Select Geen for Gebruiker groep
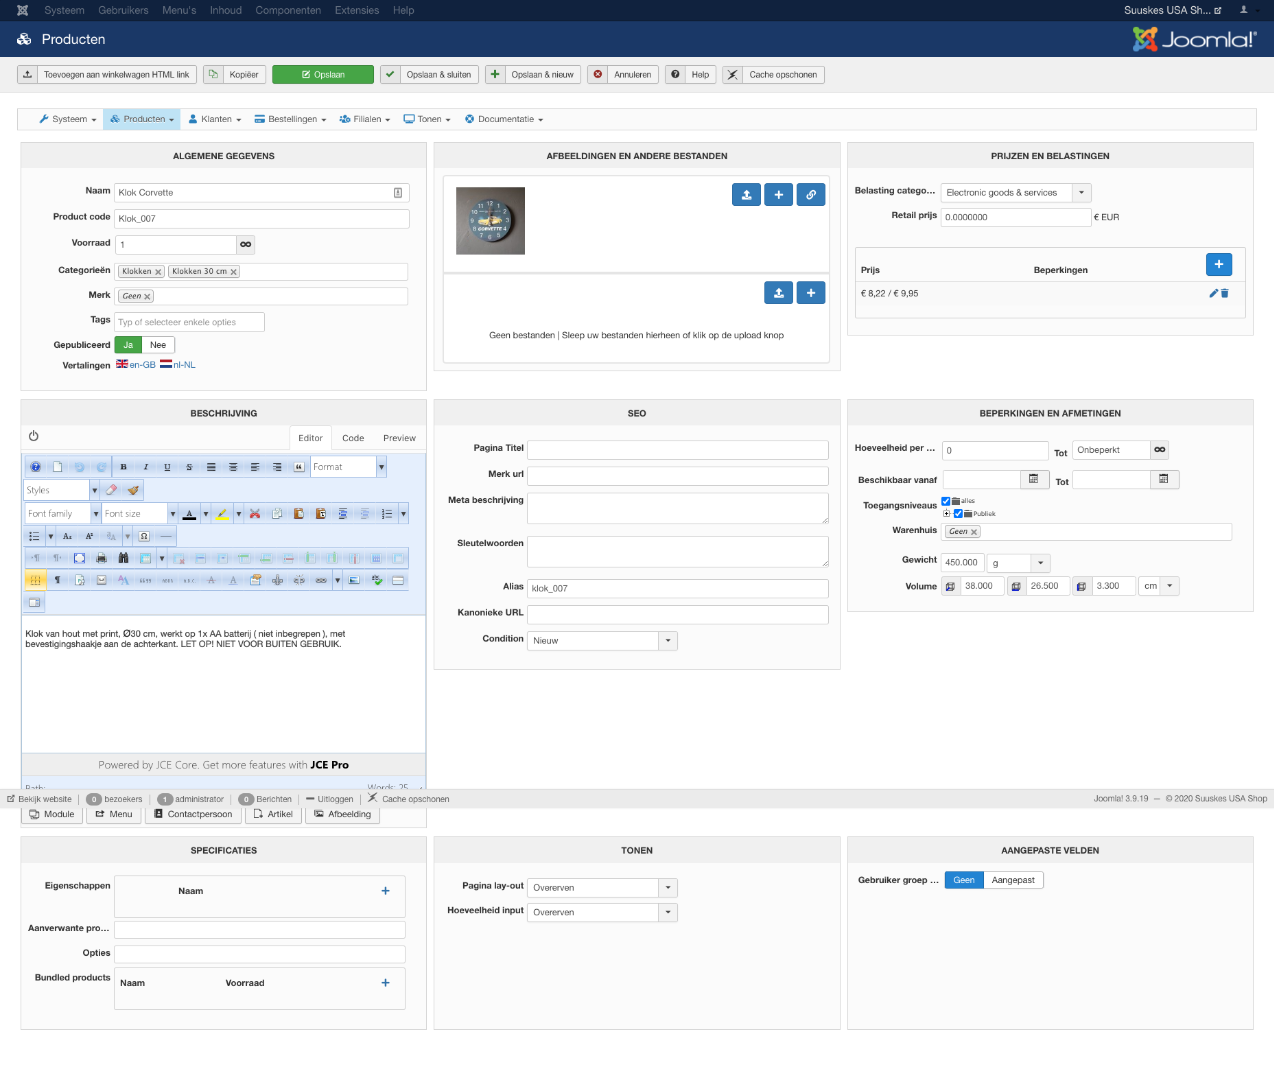 point(964,880)
